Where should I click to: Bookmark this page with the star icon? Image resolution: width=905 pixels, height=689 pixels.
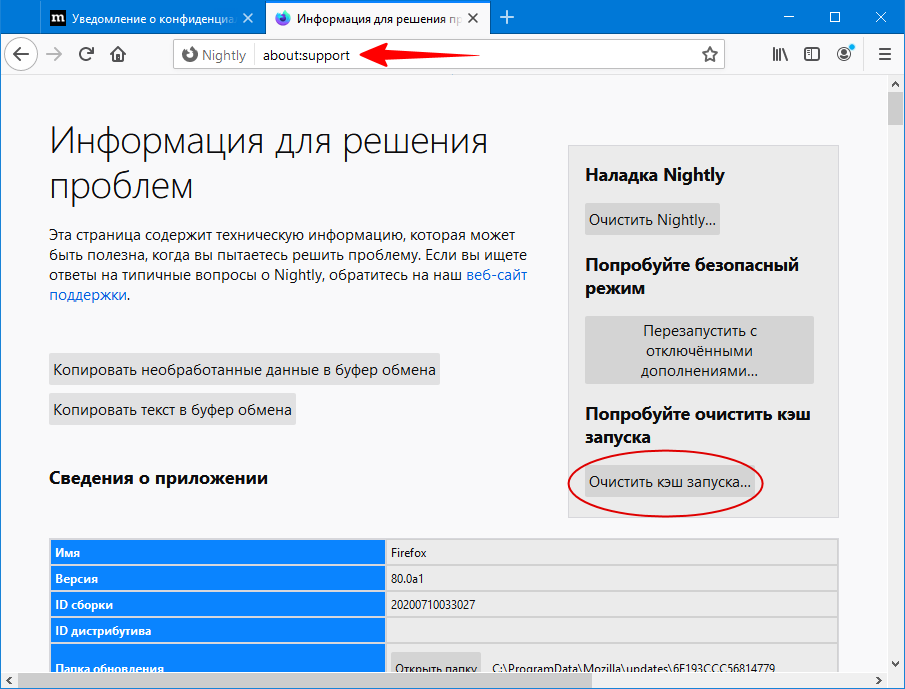709,55
